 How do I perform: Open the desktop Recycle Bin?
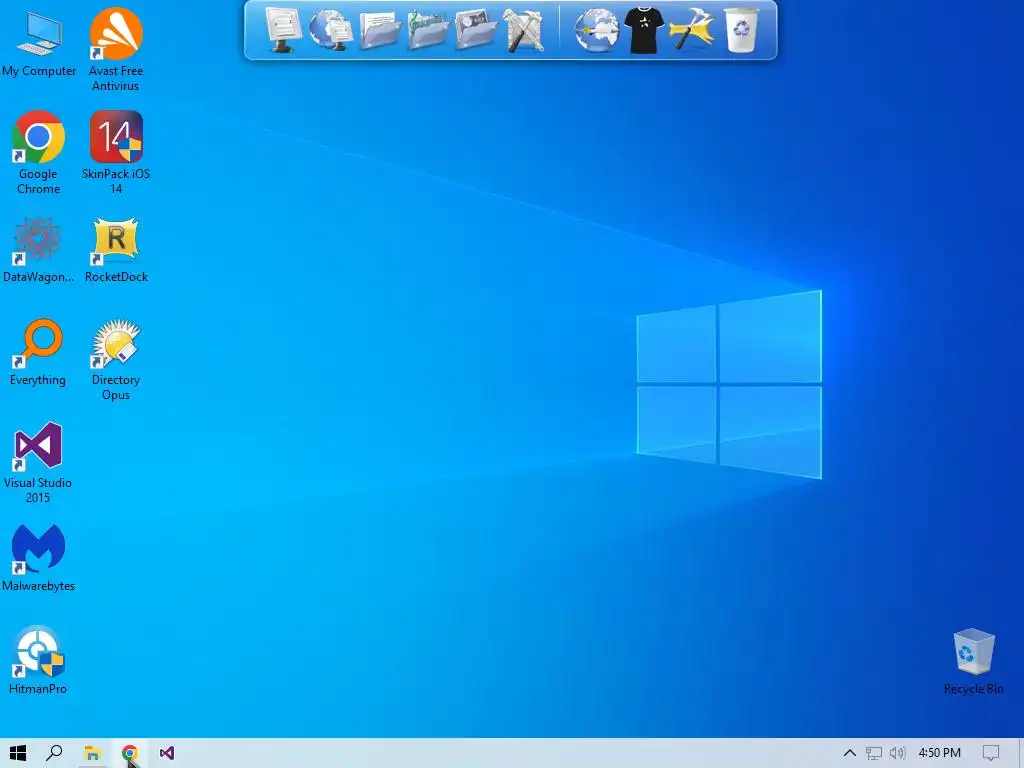tap(973, 661)
